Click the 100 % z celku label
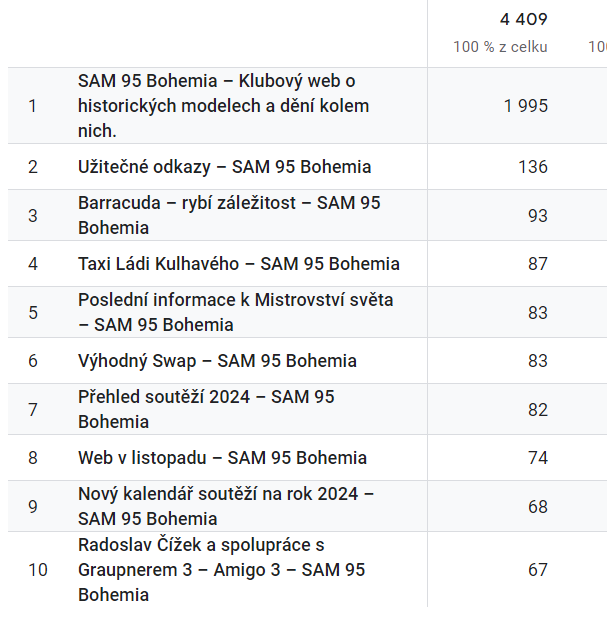 click(500, 47)
